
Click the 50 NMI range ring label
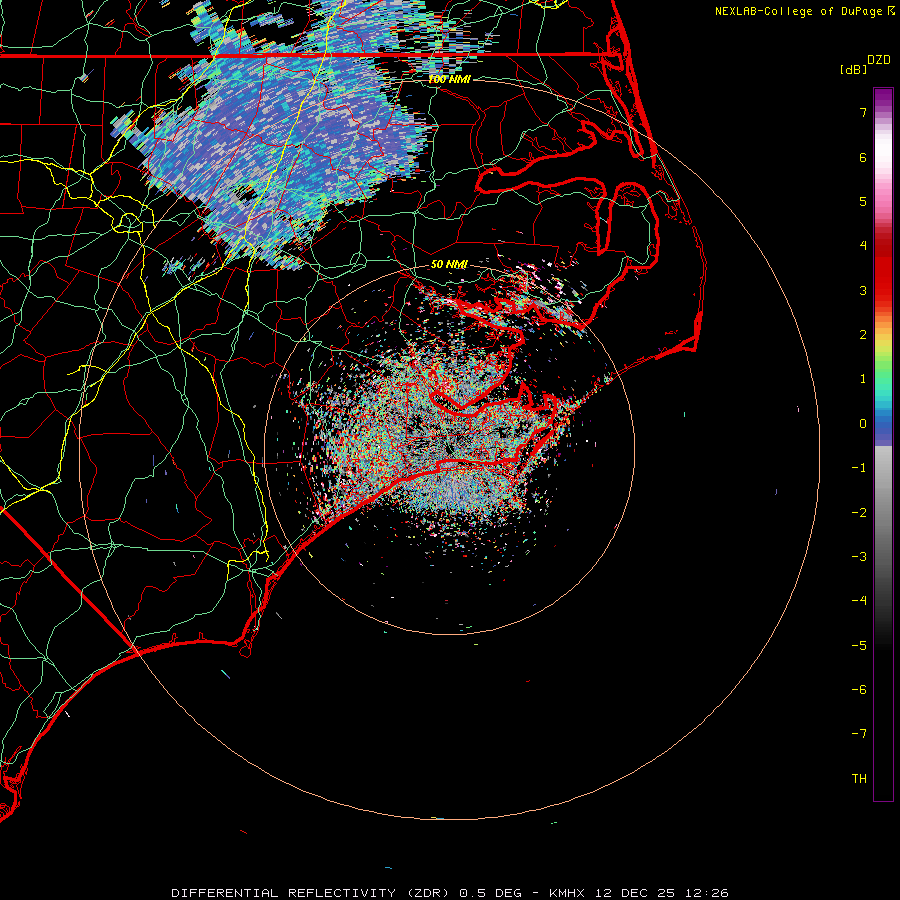tap(449, 264)
